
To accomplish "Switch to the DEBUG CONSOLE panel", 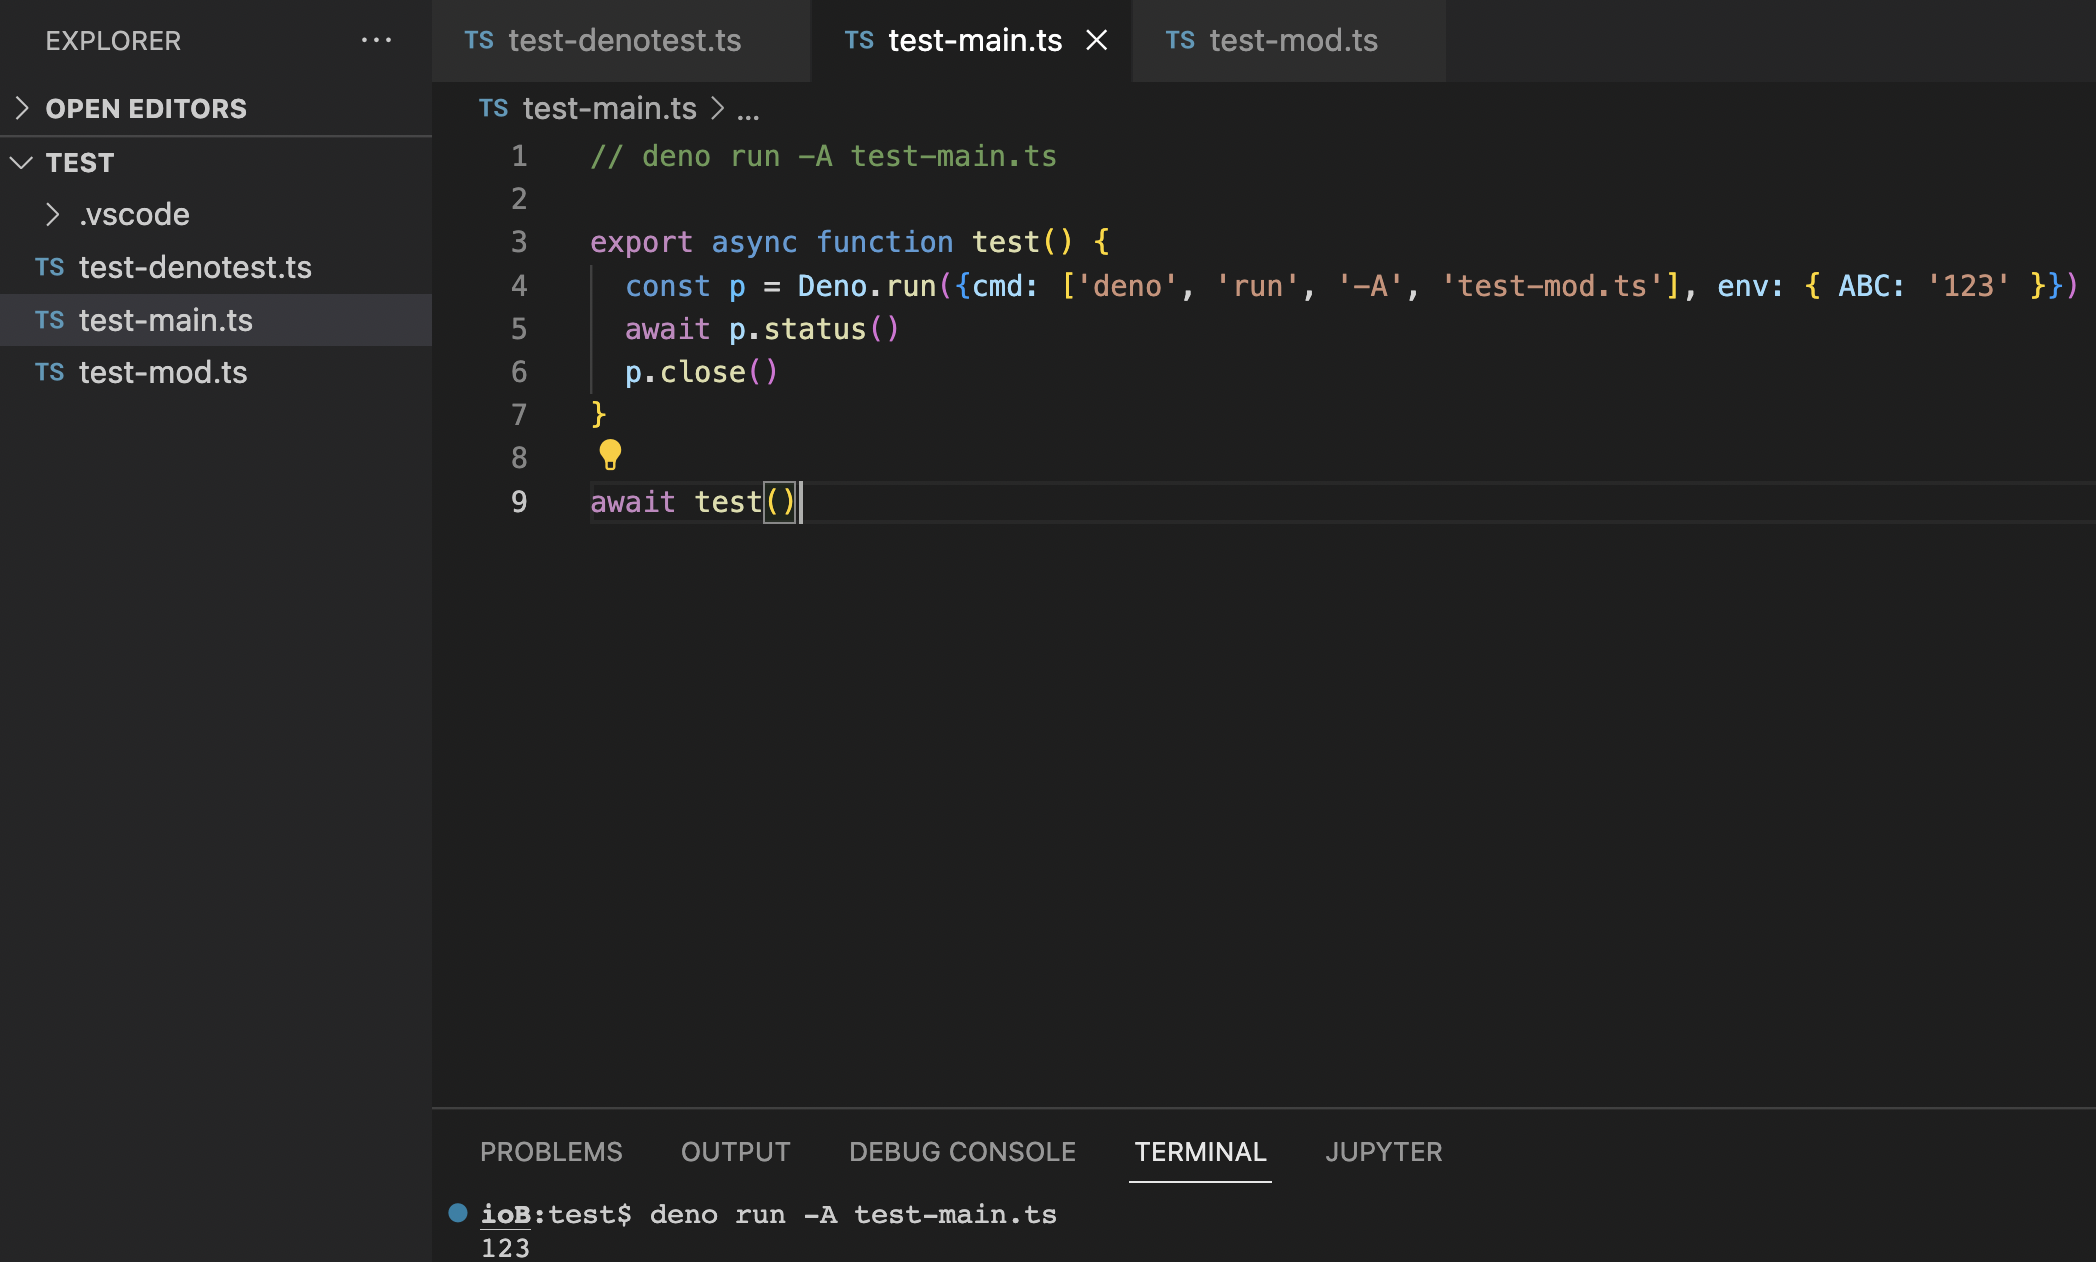I will click(961, 1152).
